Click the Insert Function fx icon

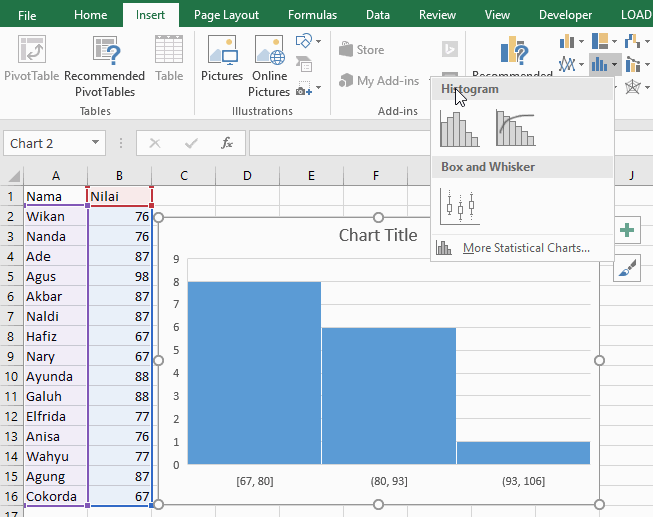[x=227, y=143]
